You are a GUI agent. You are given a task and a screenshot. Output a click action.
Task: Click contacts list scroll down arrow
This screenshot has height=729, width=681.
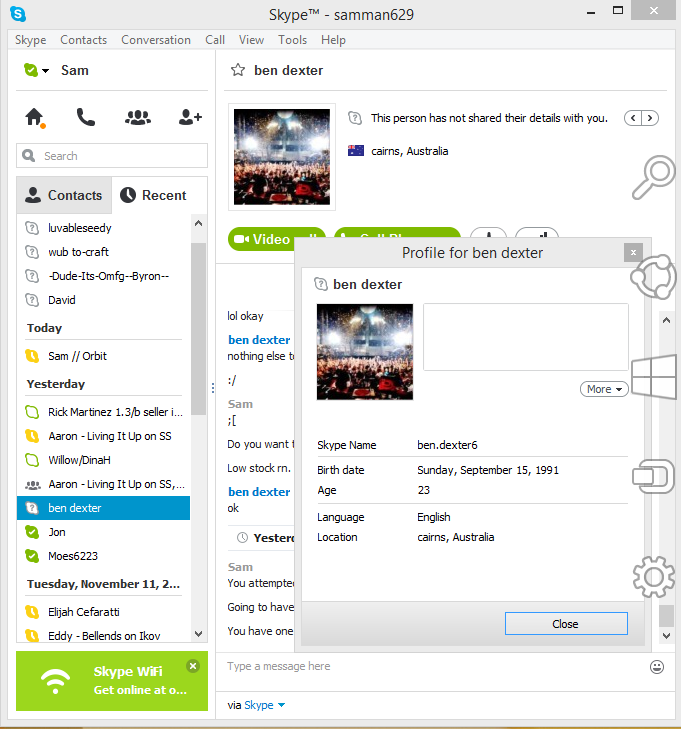pyautogui.click(x=198, y=634)
